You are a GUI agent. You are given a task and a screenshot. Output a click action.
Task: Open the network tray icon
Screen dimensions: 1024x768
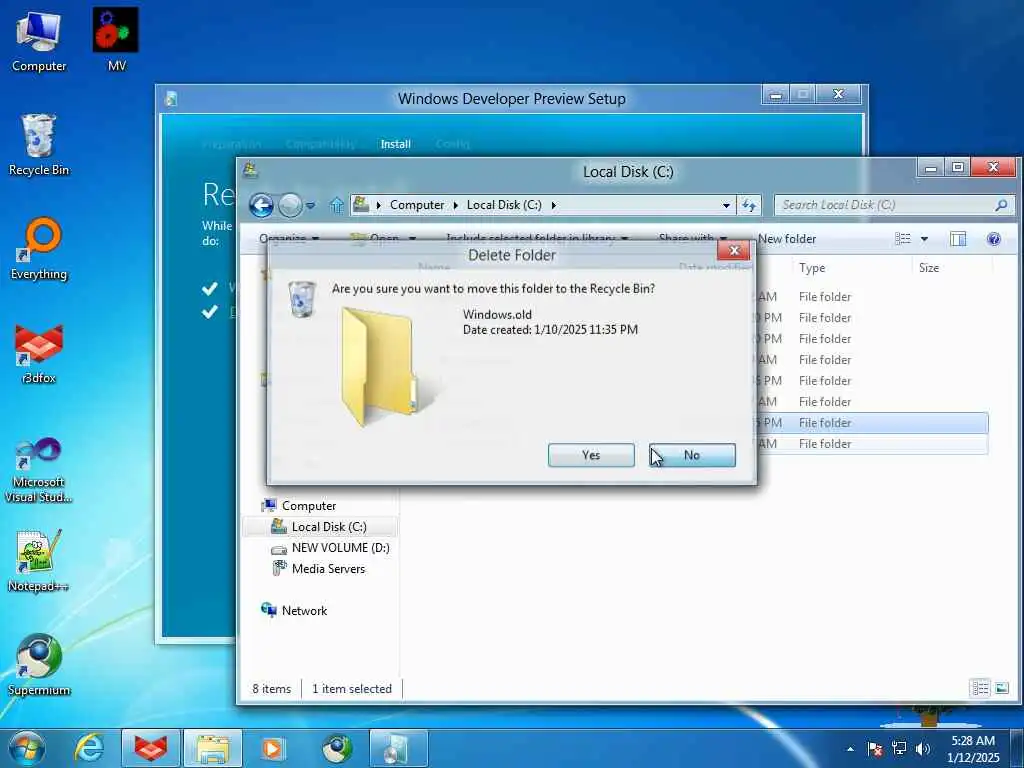[x=899, y=749]
